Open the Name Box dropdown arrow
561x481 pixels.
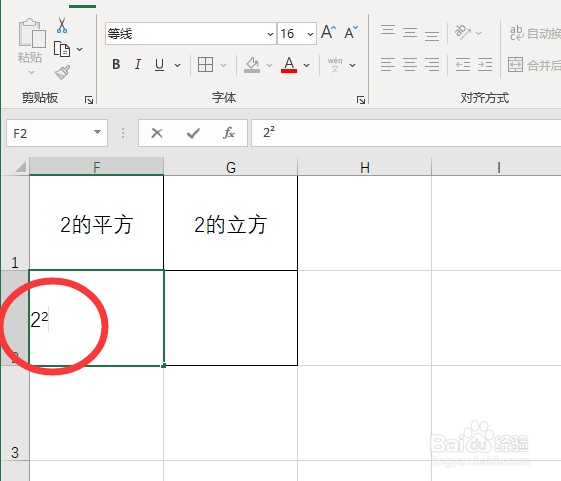coord(97,132)
